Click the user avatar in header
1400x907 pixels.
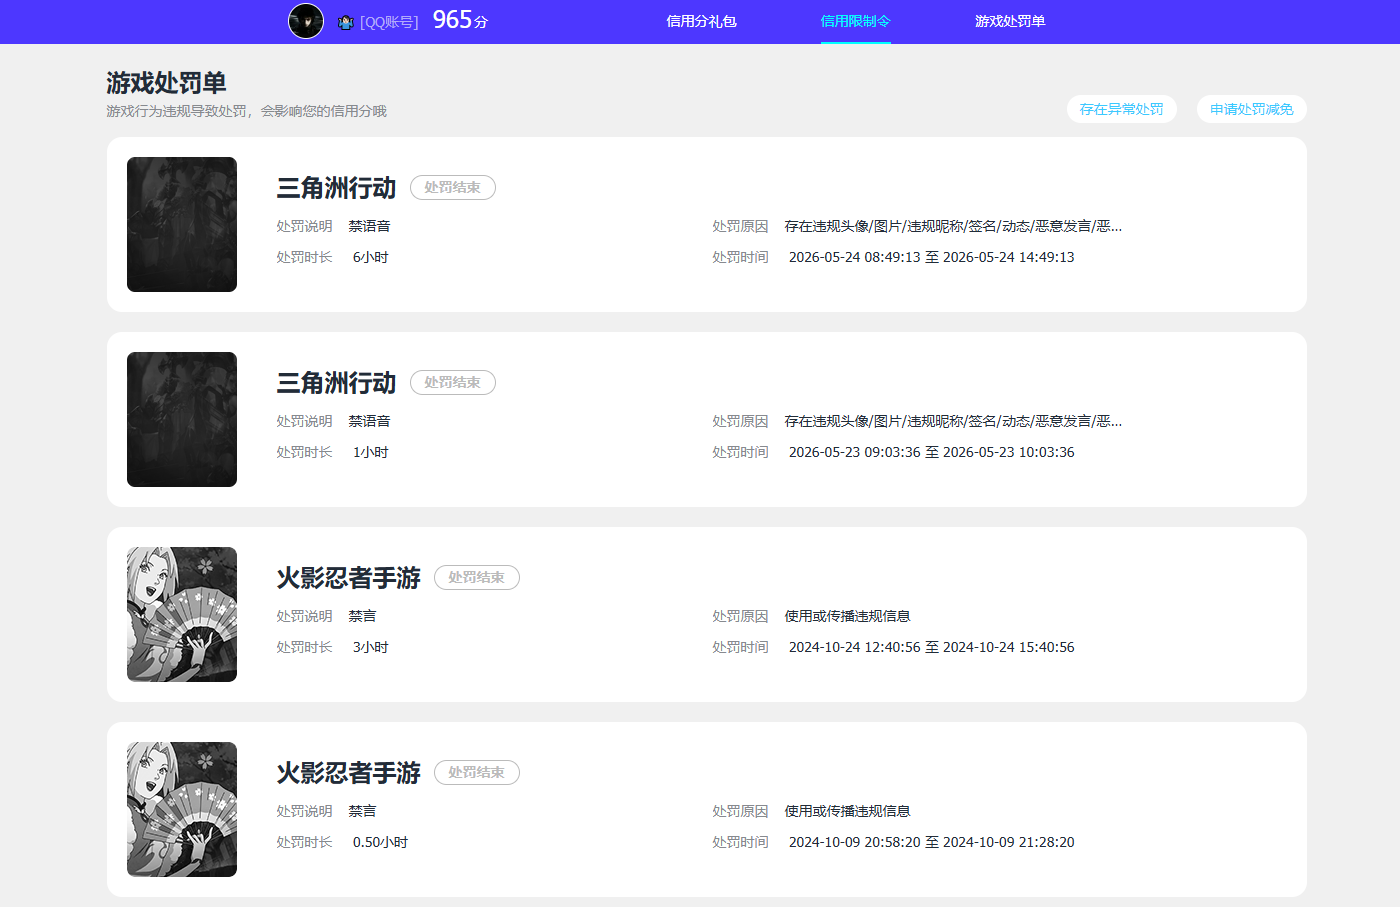tap(306, 21)
